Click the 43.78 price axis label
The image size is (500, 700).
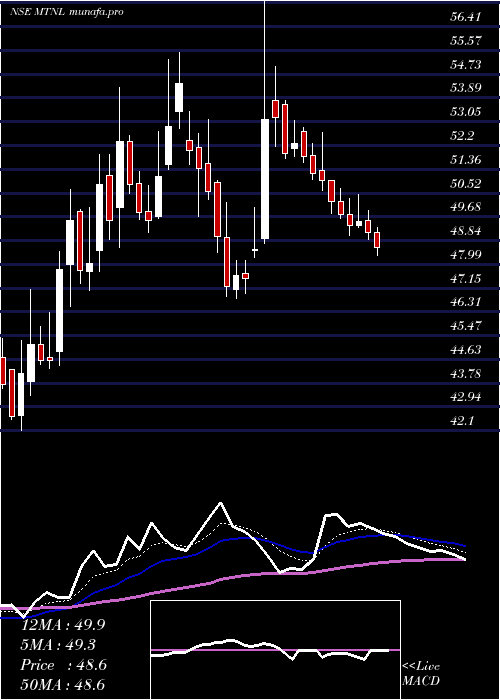(466, 374)
